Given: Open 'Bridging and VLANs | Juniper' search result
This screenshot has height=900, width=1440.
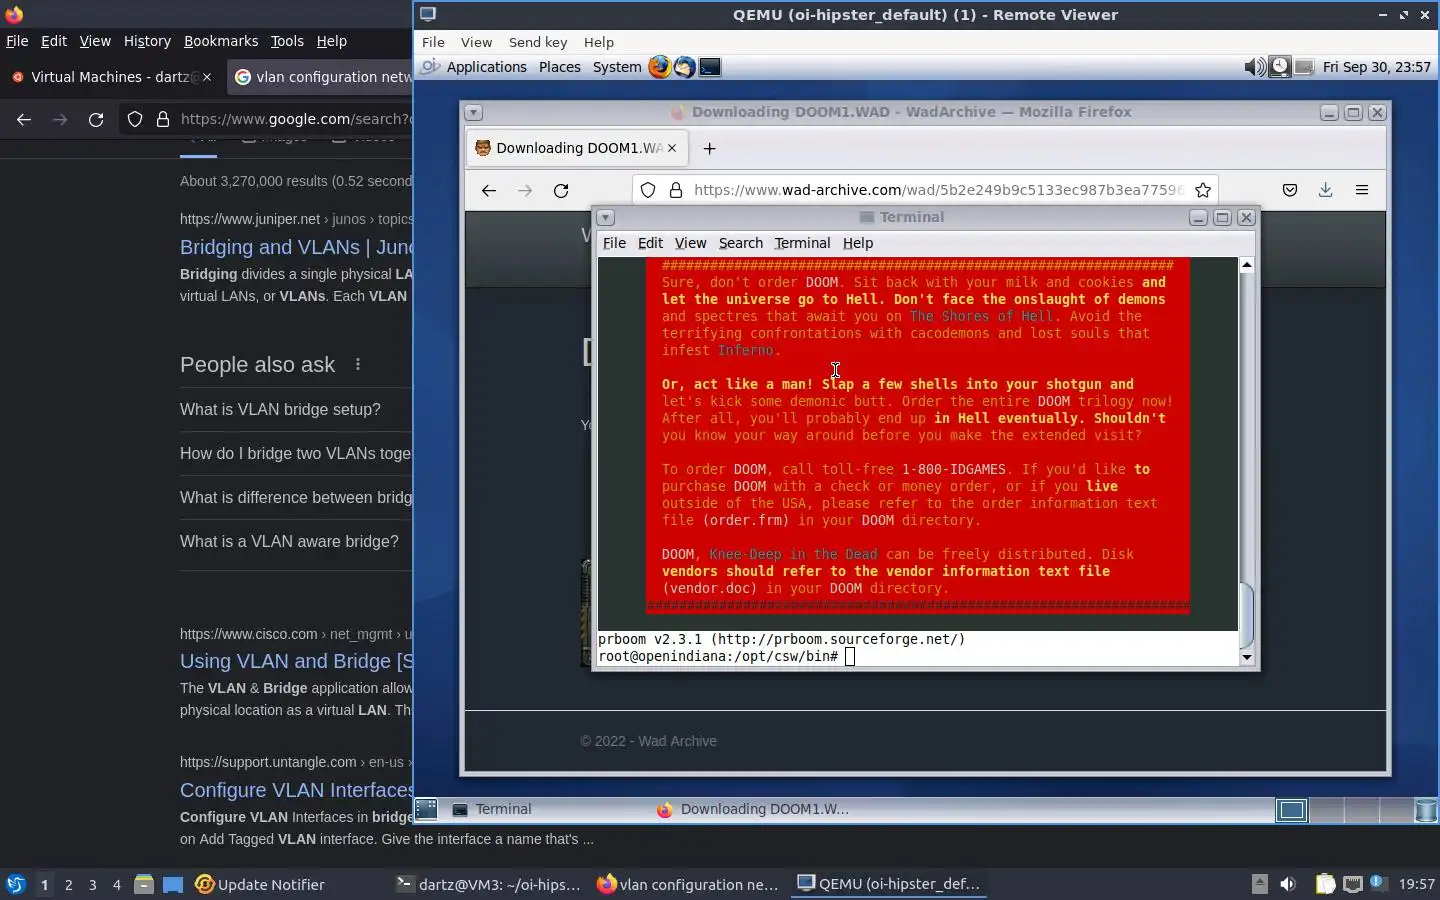Looking at the screenshot, I should pos(296,247).
